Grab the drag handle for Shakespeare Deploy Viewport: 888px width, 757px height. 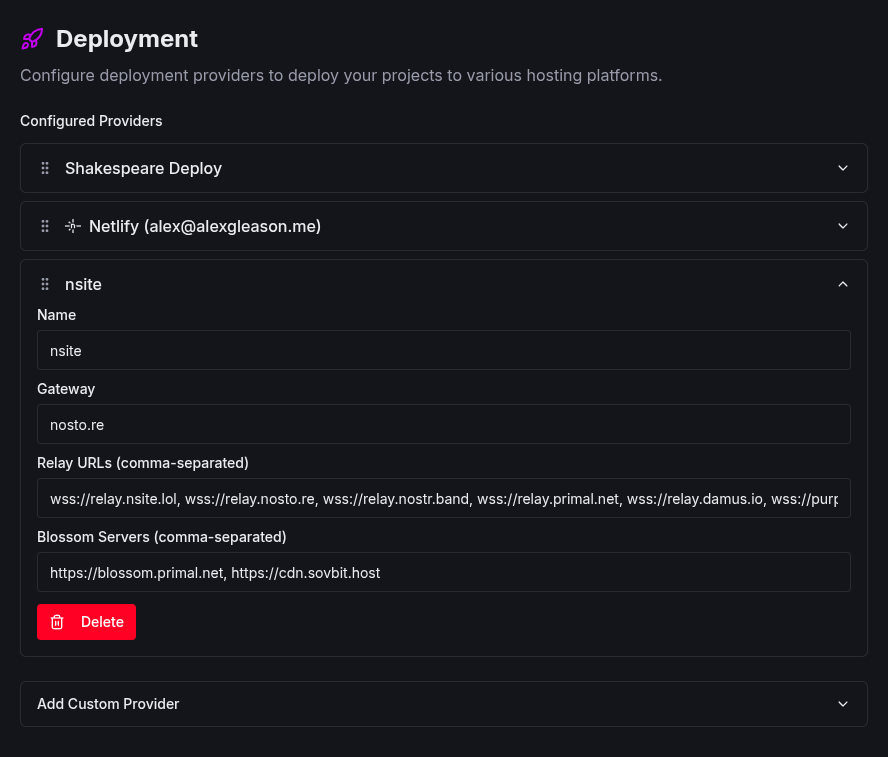click(45, 168)
